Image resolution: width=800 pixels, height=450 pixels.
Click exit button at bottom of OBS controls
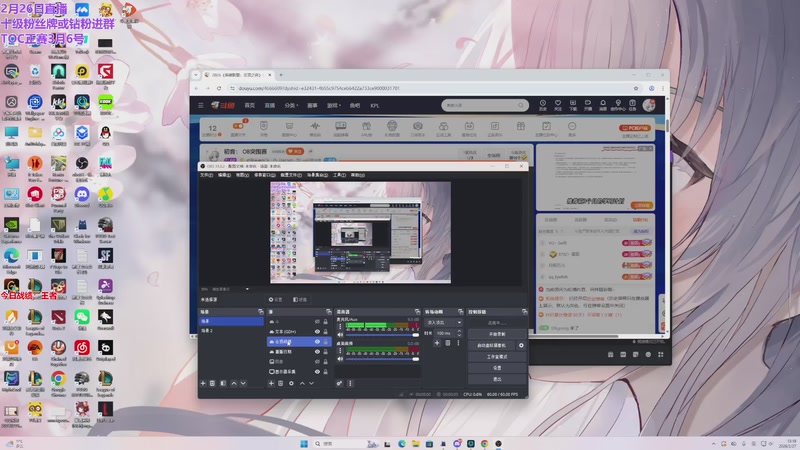(497, 379)
